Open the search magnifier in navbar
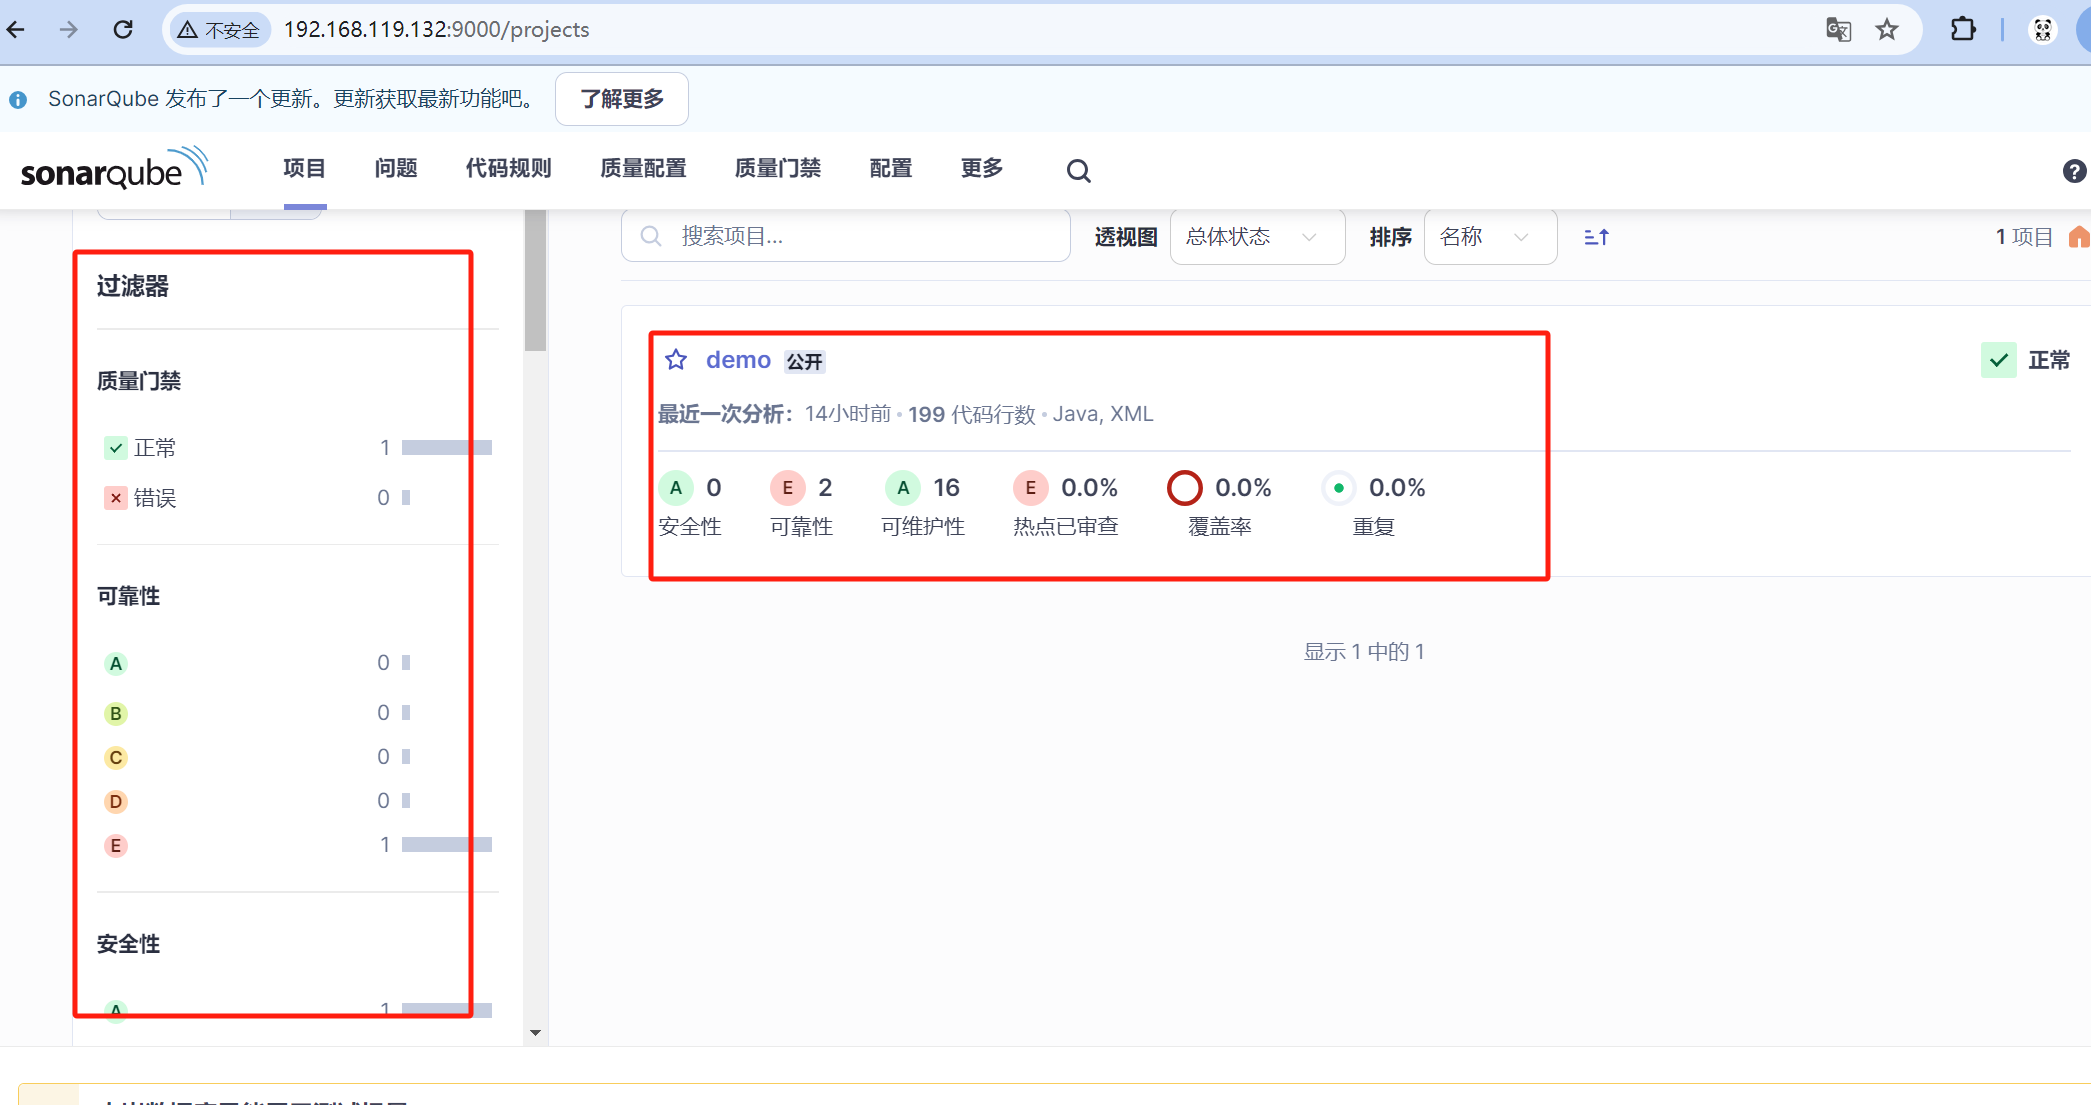Viewport: 2091px width, 1105px height. (x=1078, y=171)
